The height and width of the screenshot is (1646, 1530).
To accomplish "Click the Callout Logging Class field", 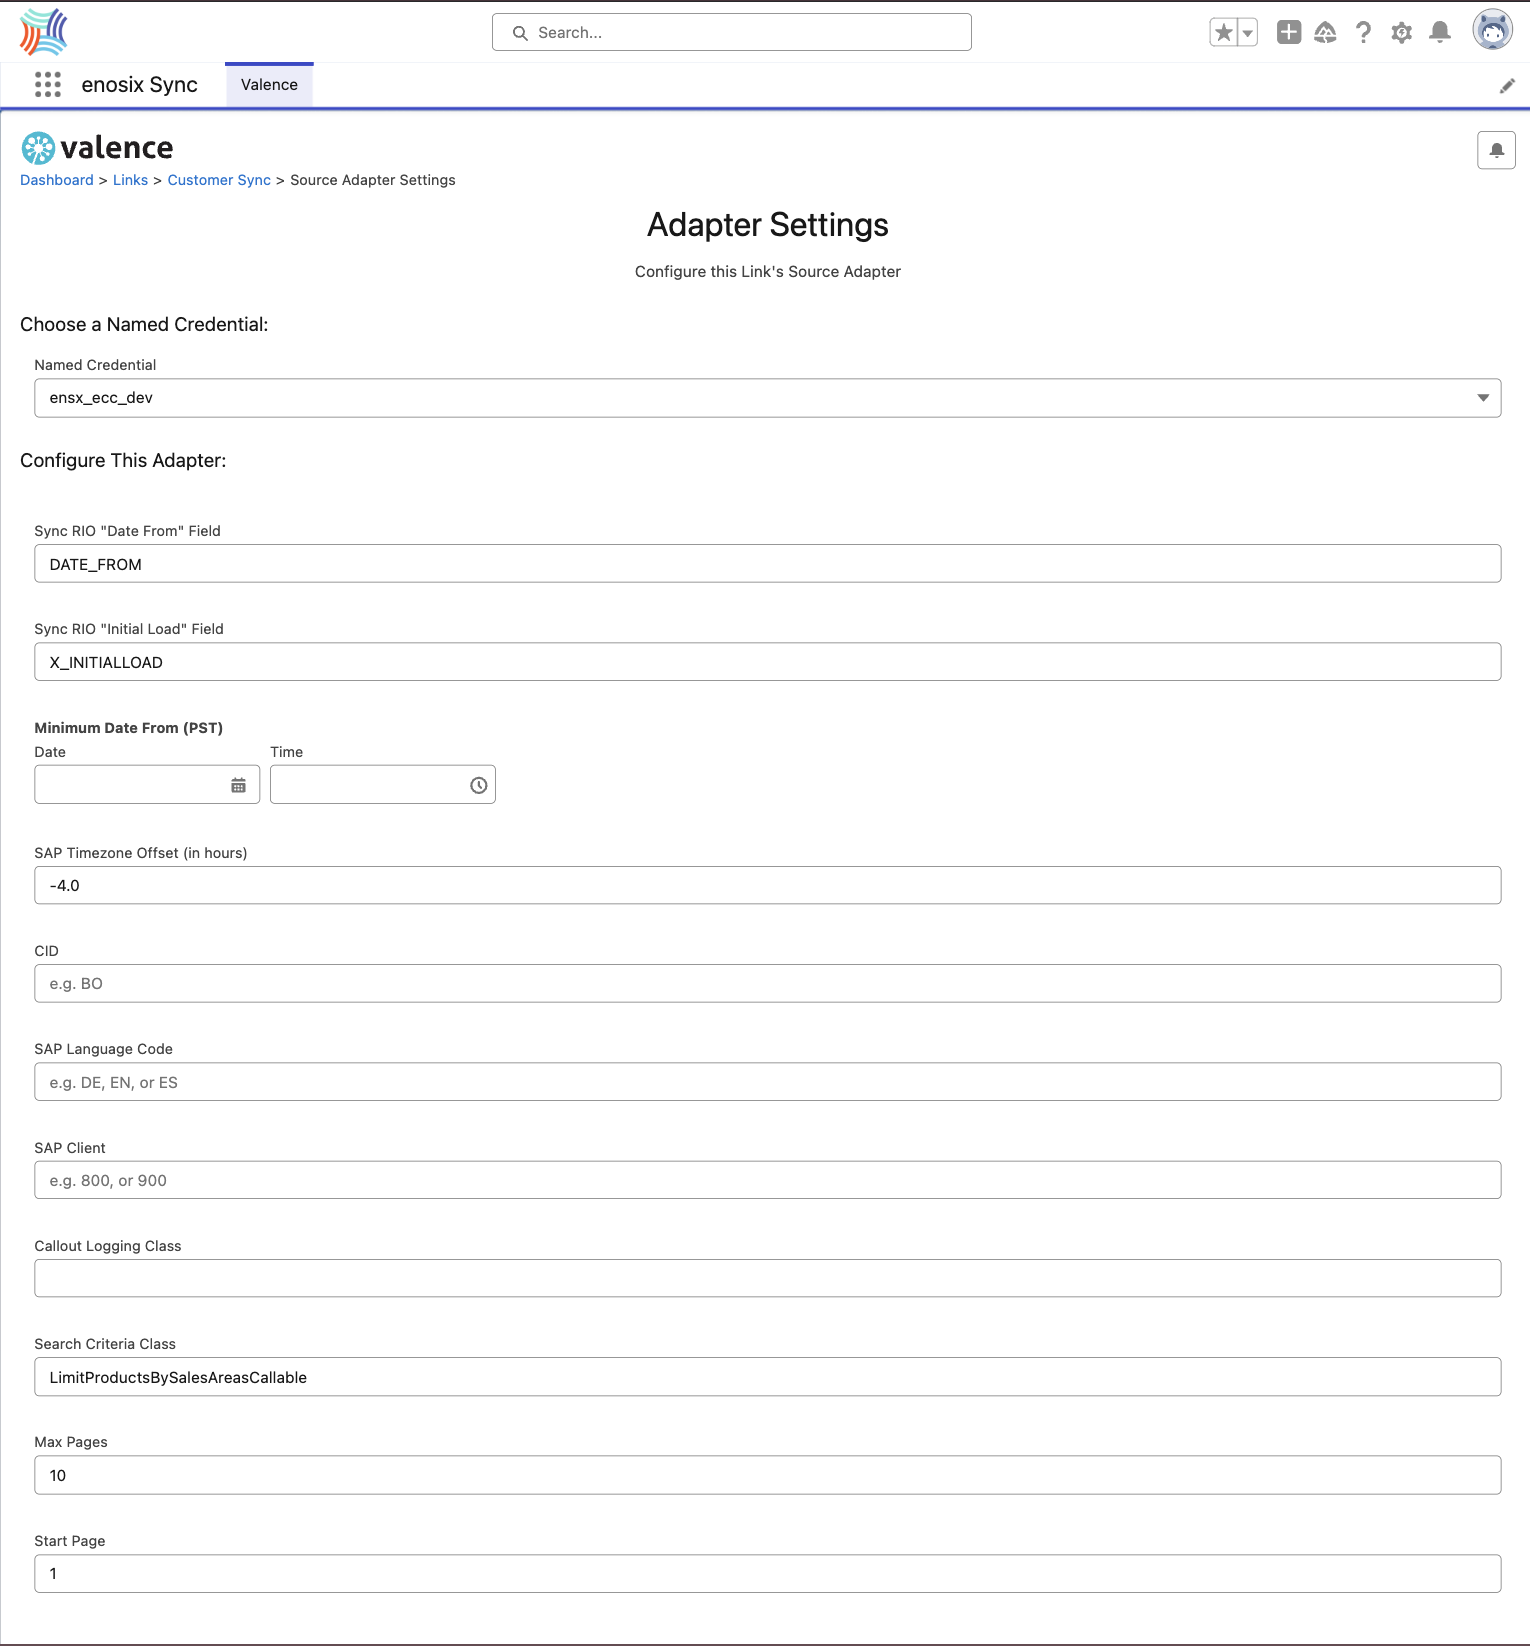I will coord(768,1278).
